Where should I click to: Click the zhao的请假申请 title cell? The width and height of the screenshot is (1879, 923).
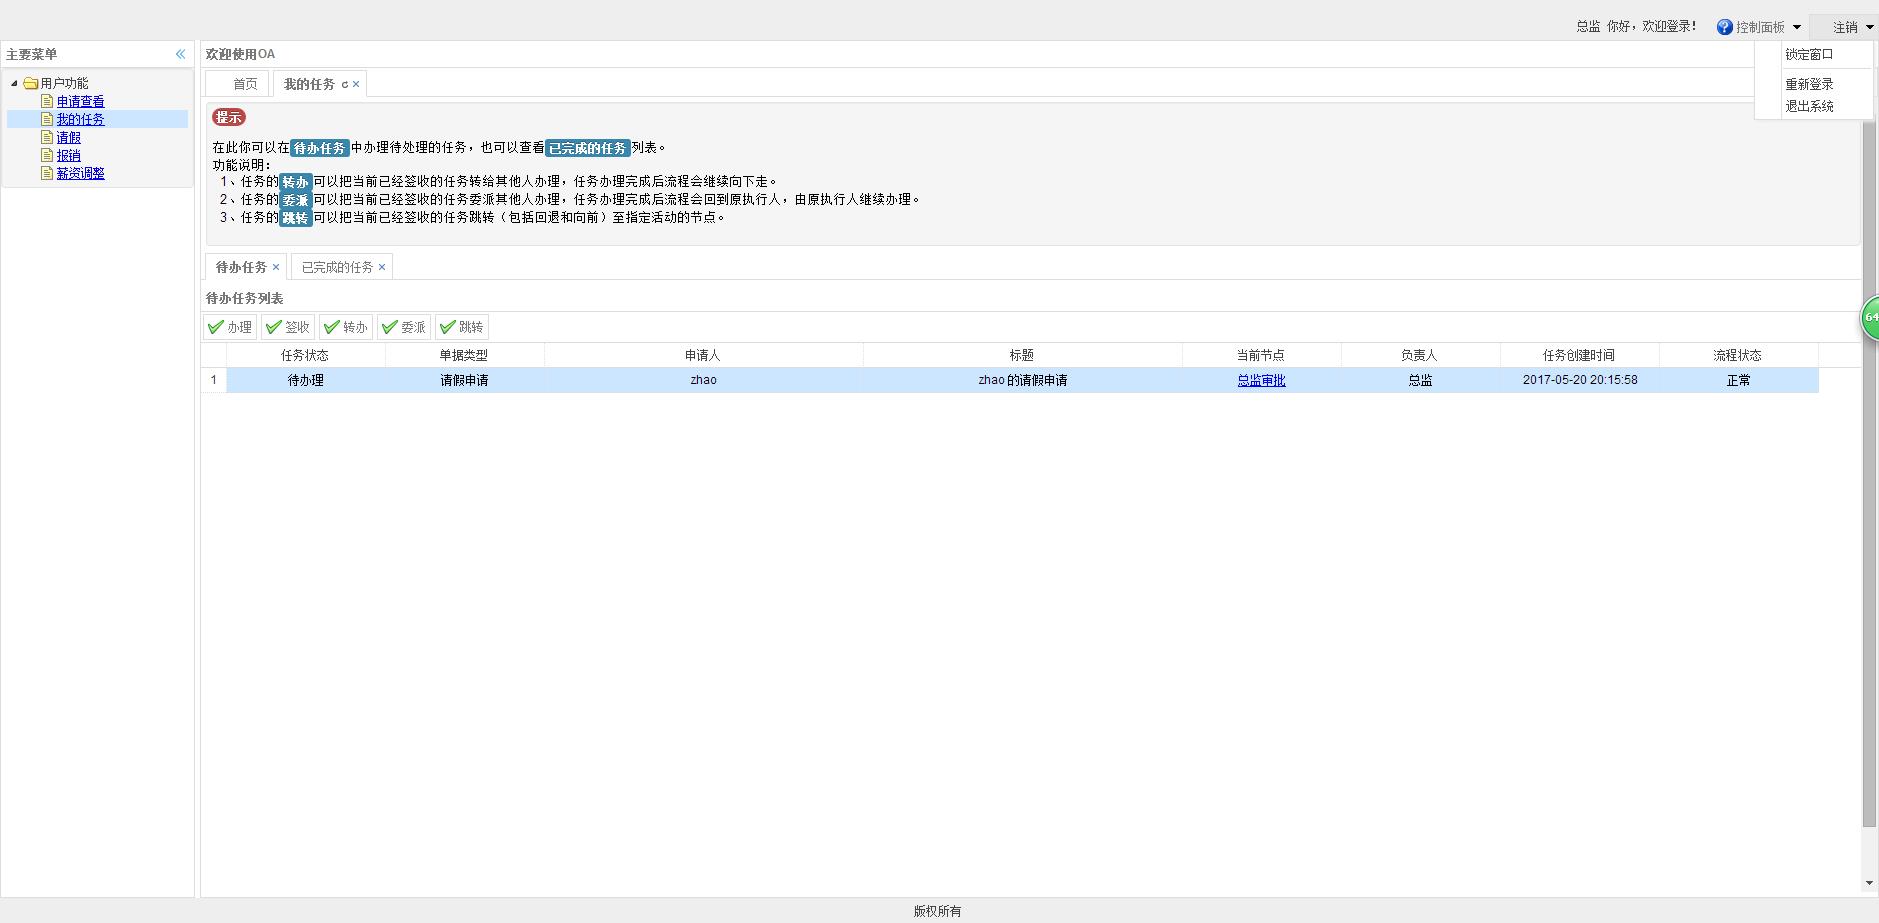[1022, 380]
